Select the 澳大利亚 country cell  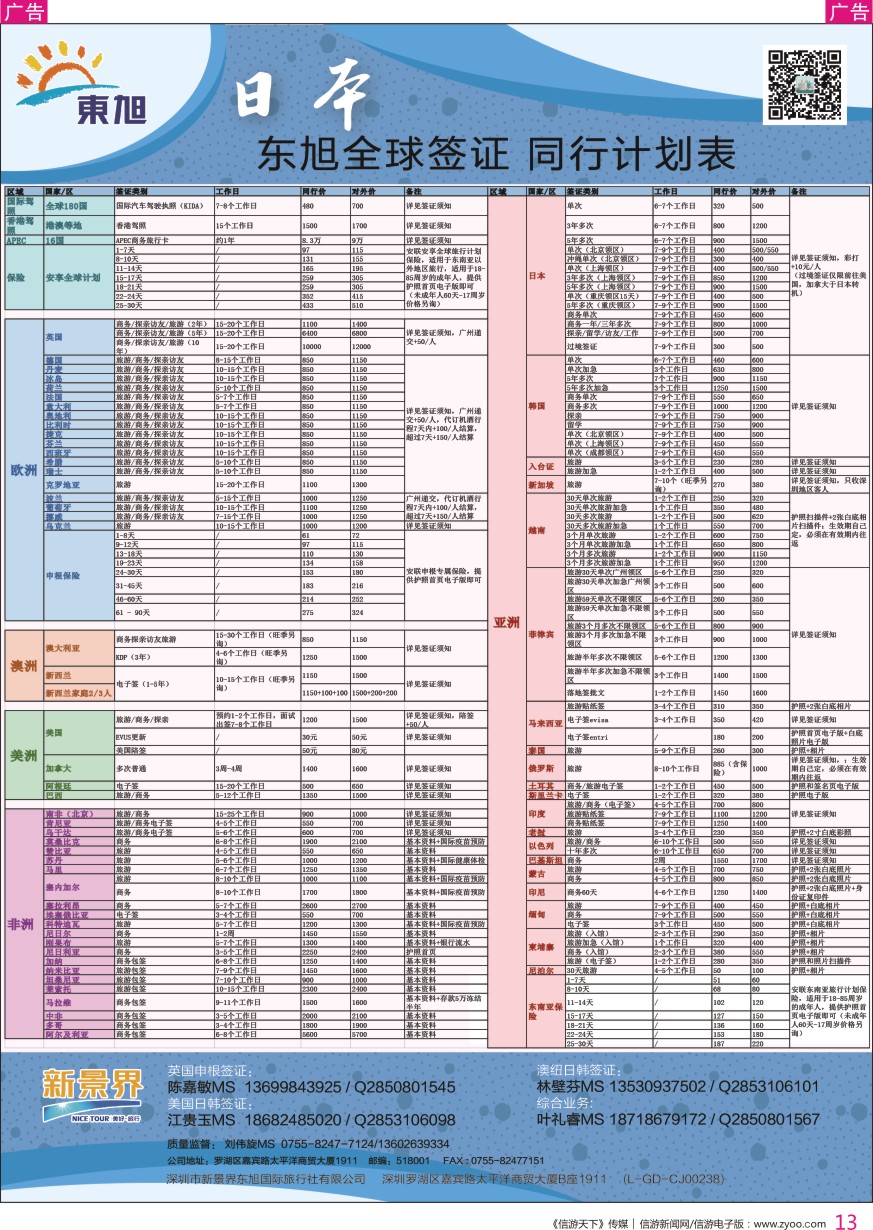[x=79, y=650]
